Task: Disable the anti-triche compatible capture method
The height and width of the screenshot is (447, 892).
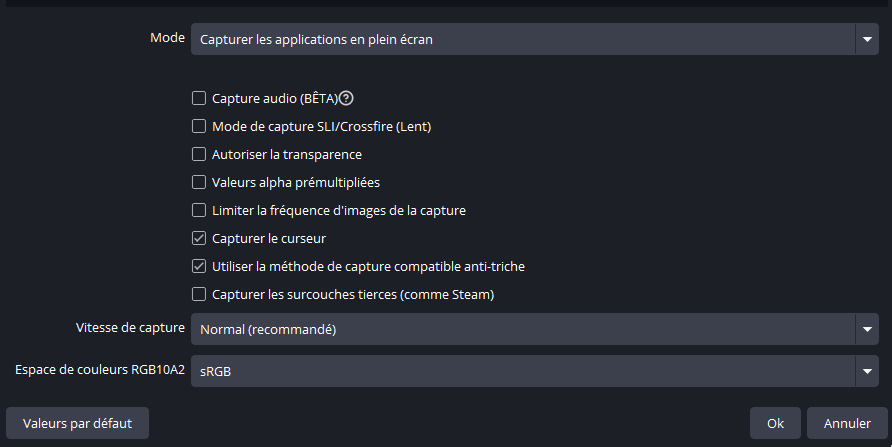Action: pyautogui.click(x=199, y=267)
